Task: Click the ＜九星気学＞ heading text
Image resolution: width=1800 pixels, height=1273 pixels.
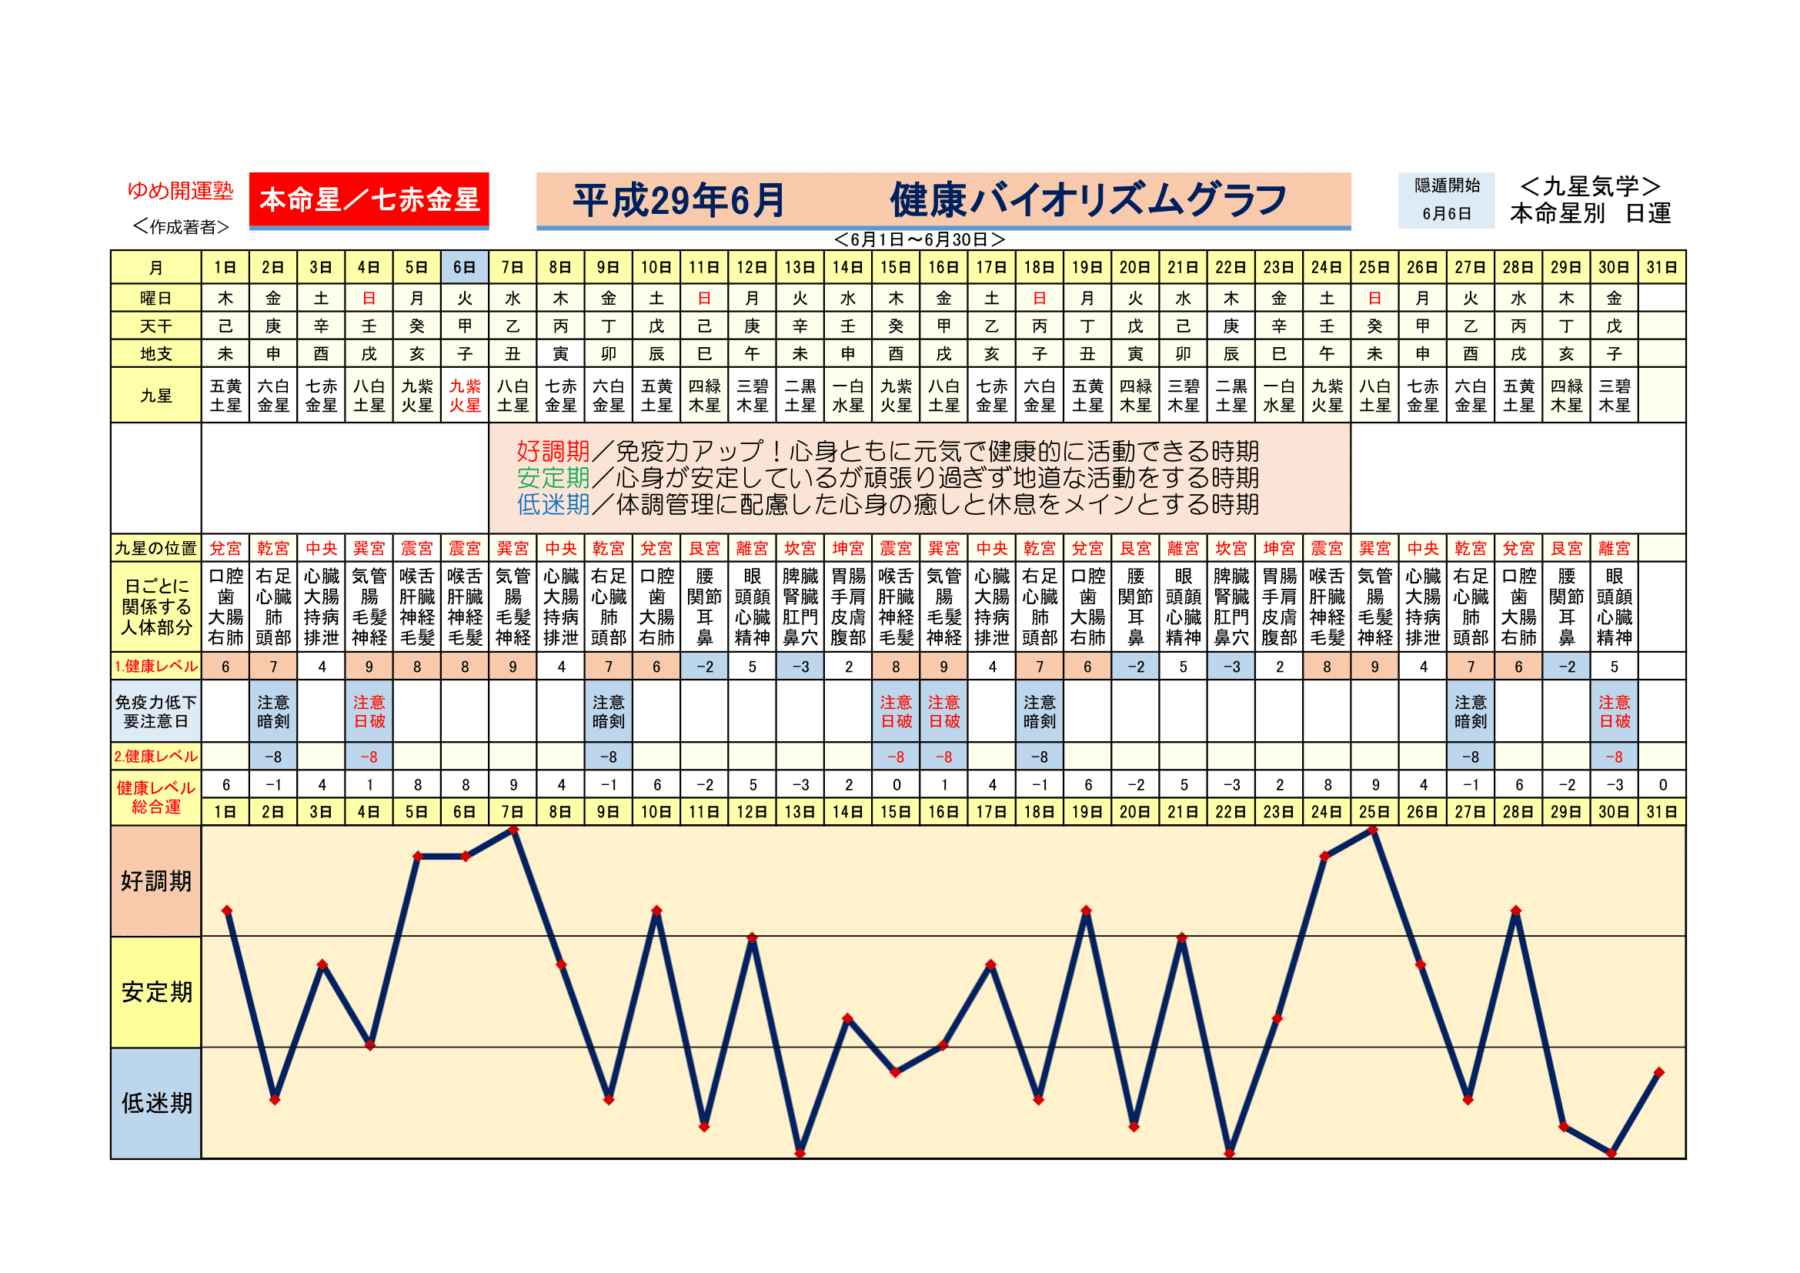Action: click(x=1590, y=187)
